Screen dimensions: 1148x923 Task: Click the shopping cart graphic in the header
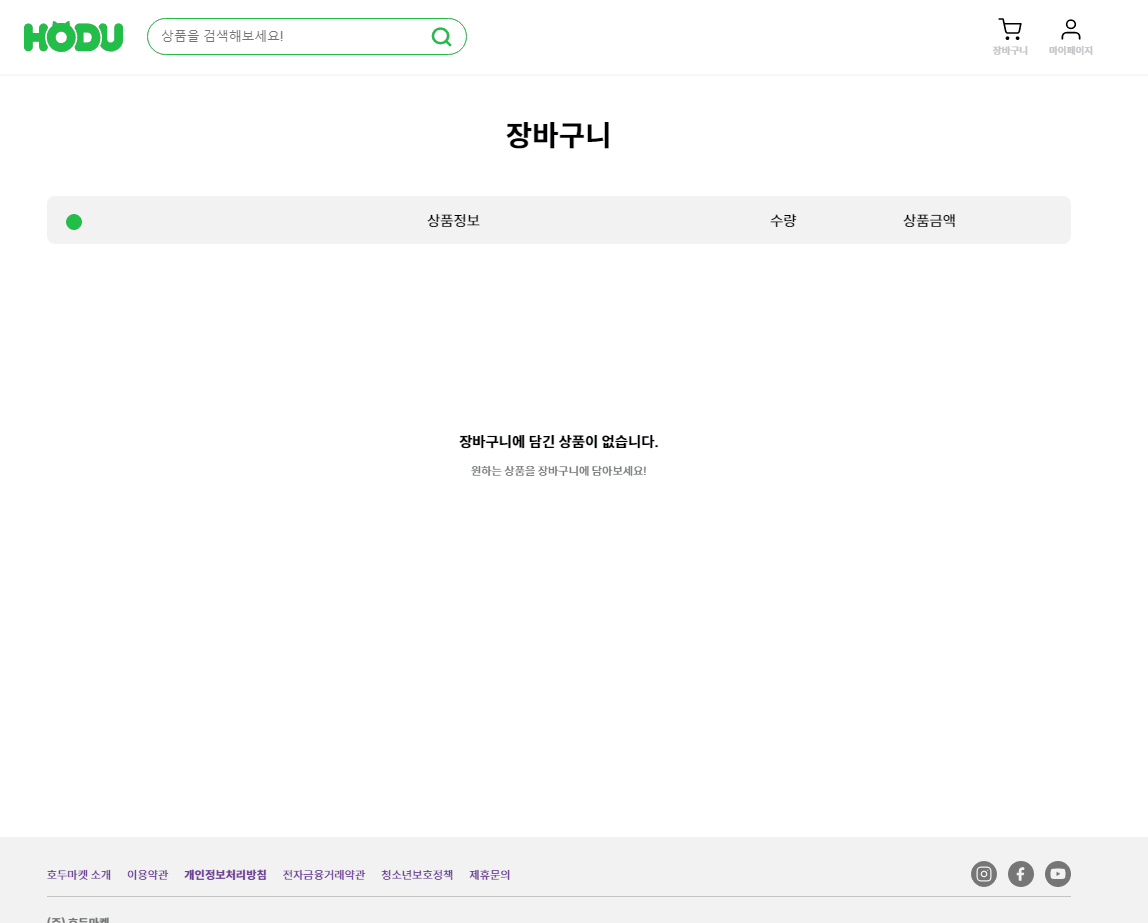(x=1009, y=29)
